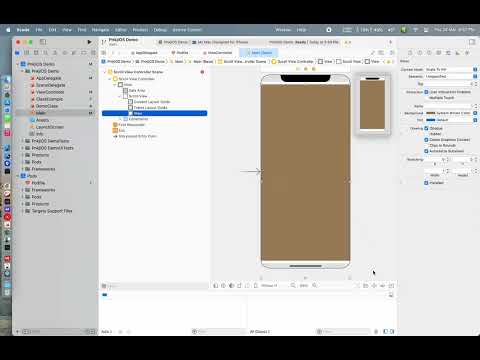The image size is (480, 360).
Task: Open the File menu
Action: pyautogui.click(x=39, y=30)
